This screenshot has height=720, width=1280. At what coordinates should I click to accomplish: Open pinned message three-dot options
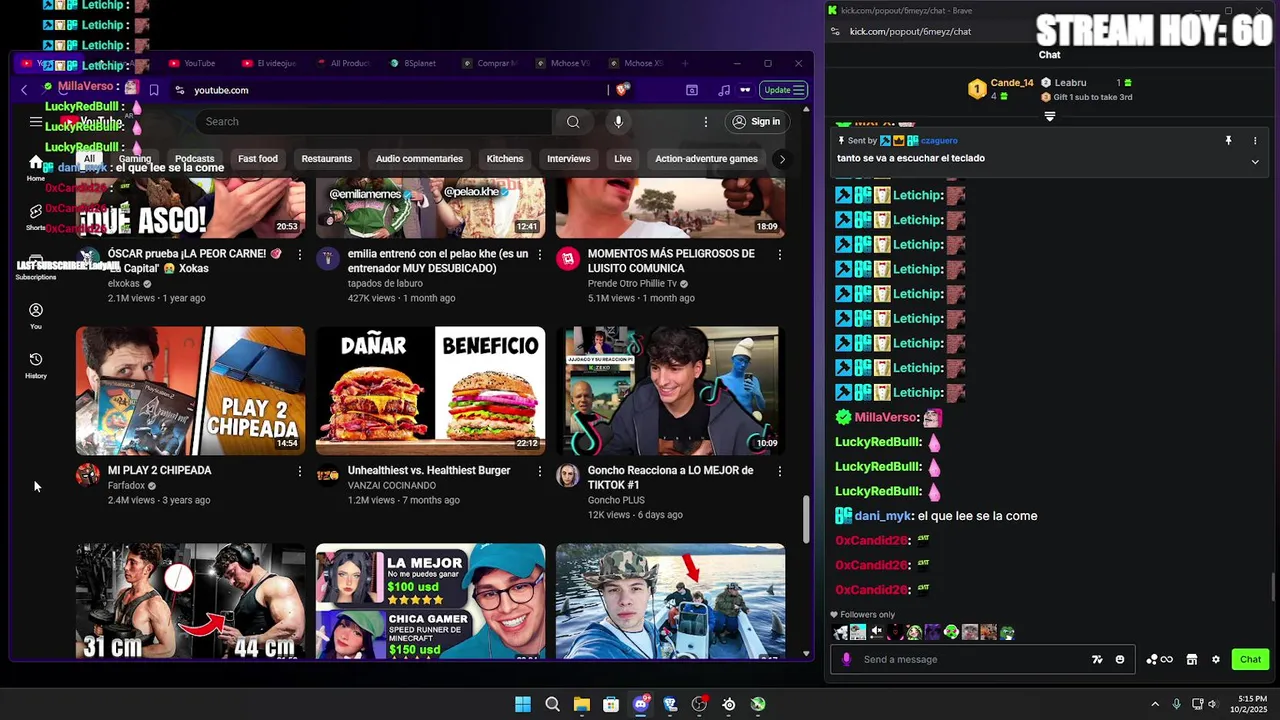[1255, 141]
